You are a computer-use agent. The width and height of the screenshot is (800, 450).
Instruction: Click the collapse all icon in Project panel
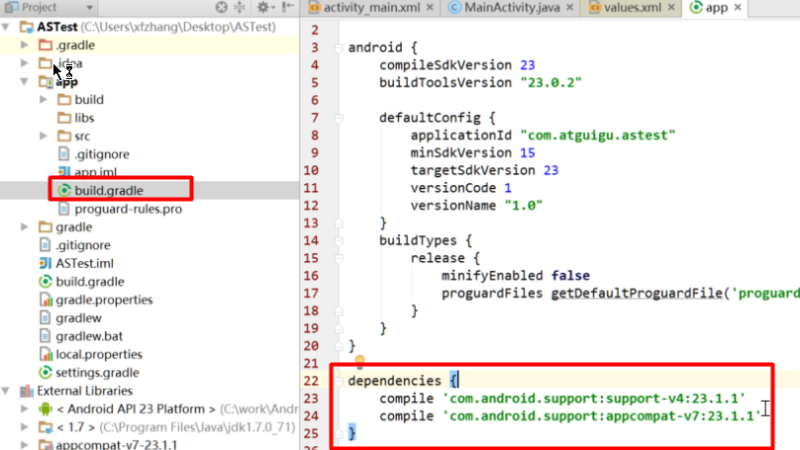click(x=239, y=7)
